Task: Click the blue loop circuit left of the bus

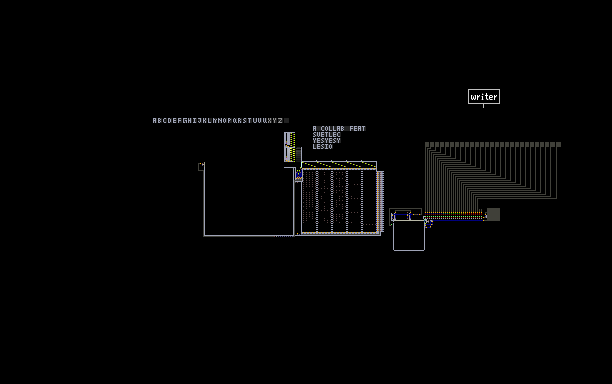Action: point(401,216)
